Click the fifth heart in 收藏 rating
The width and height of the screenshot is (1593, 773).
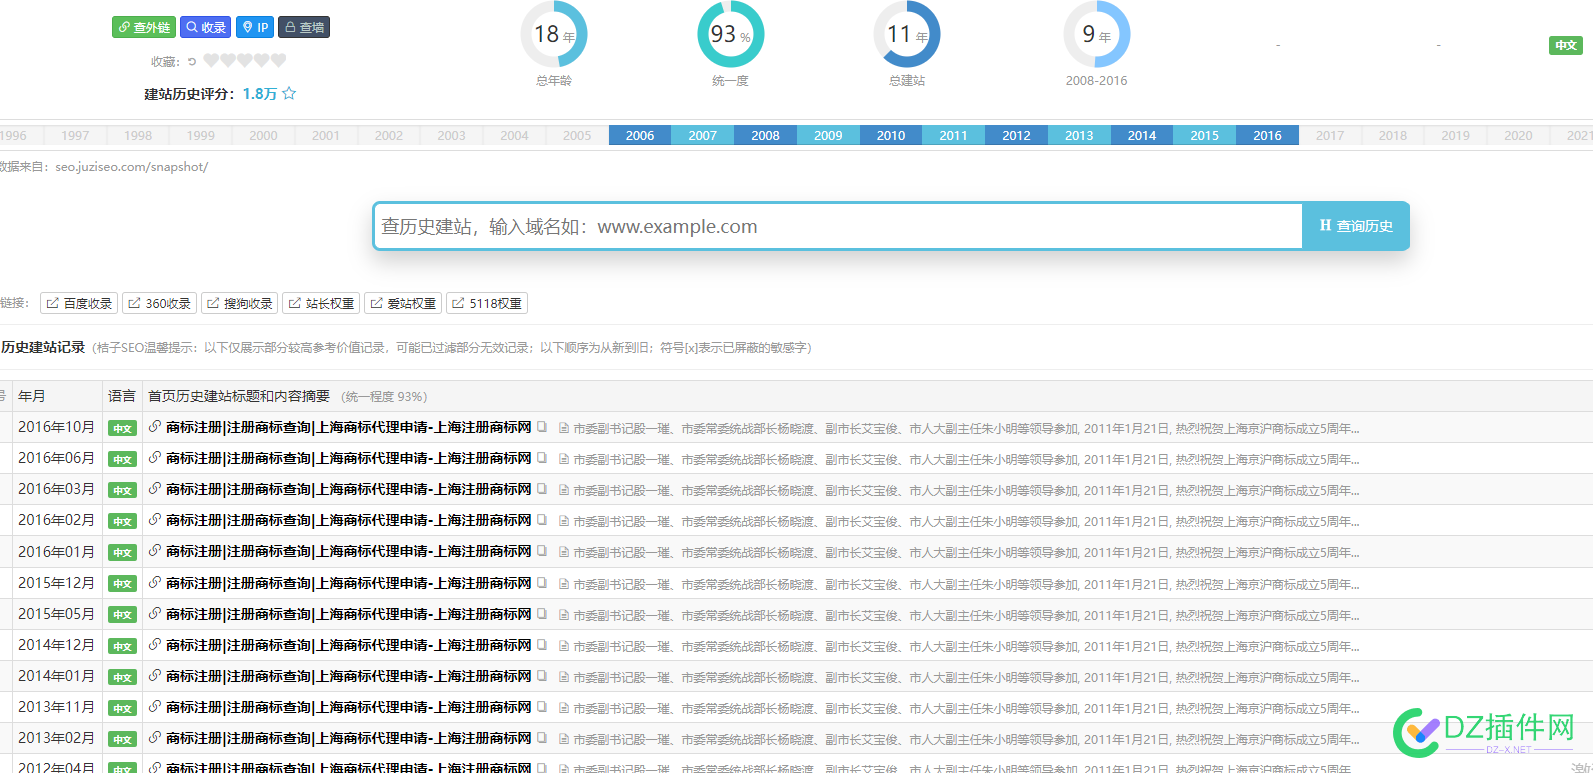279,60
